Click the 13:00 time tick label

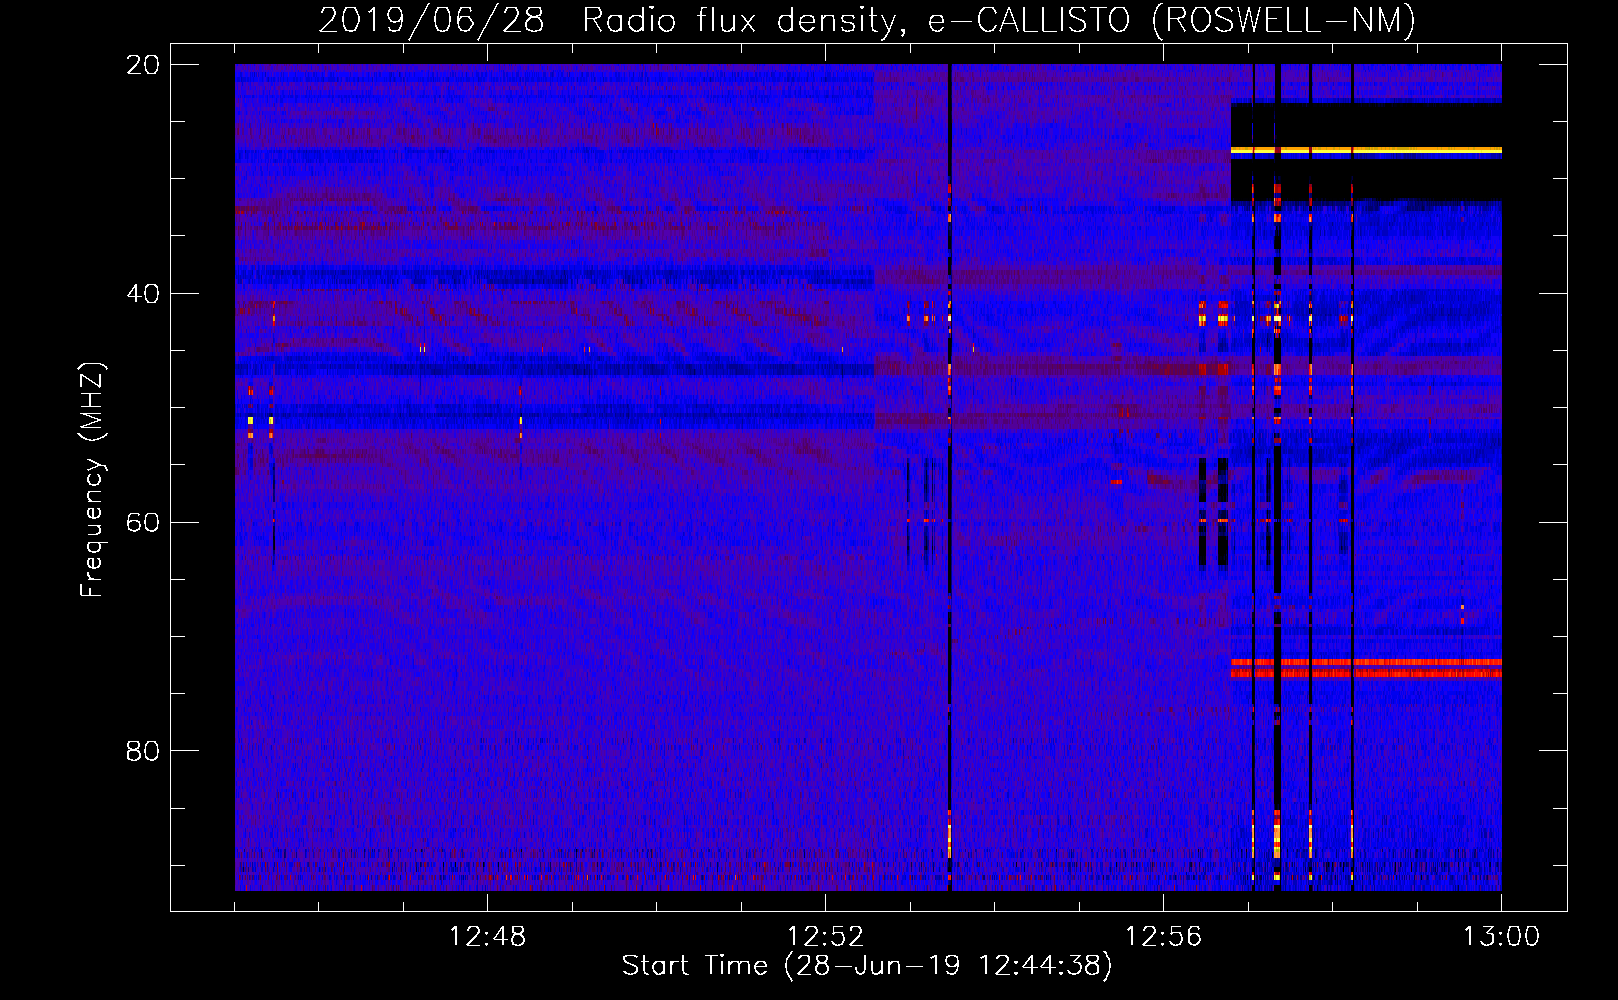tap(1501, 937)
